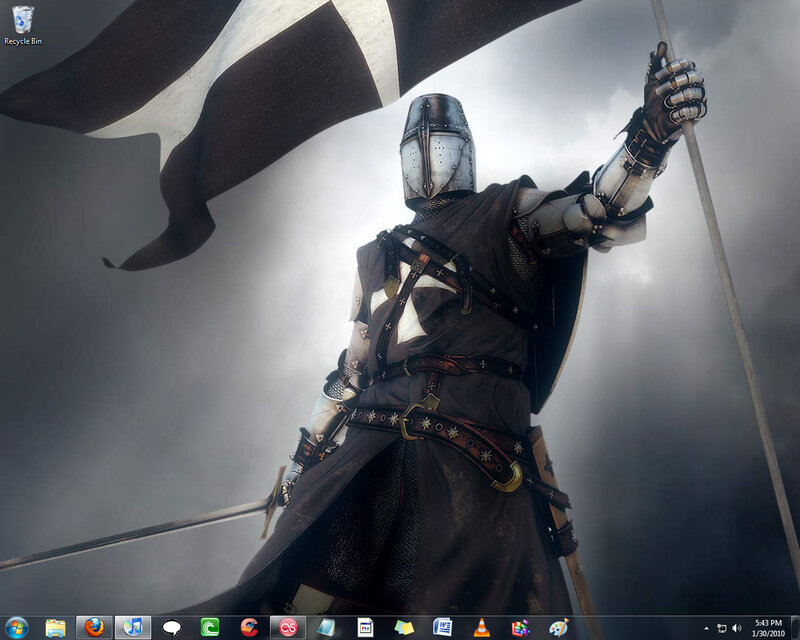
Task: Show hidden system tray icons
Action: [707, 628]
